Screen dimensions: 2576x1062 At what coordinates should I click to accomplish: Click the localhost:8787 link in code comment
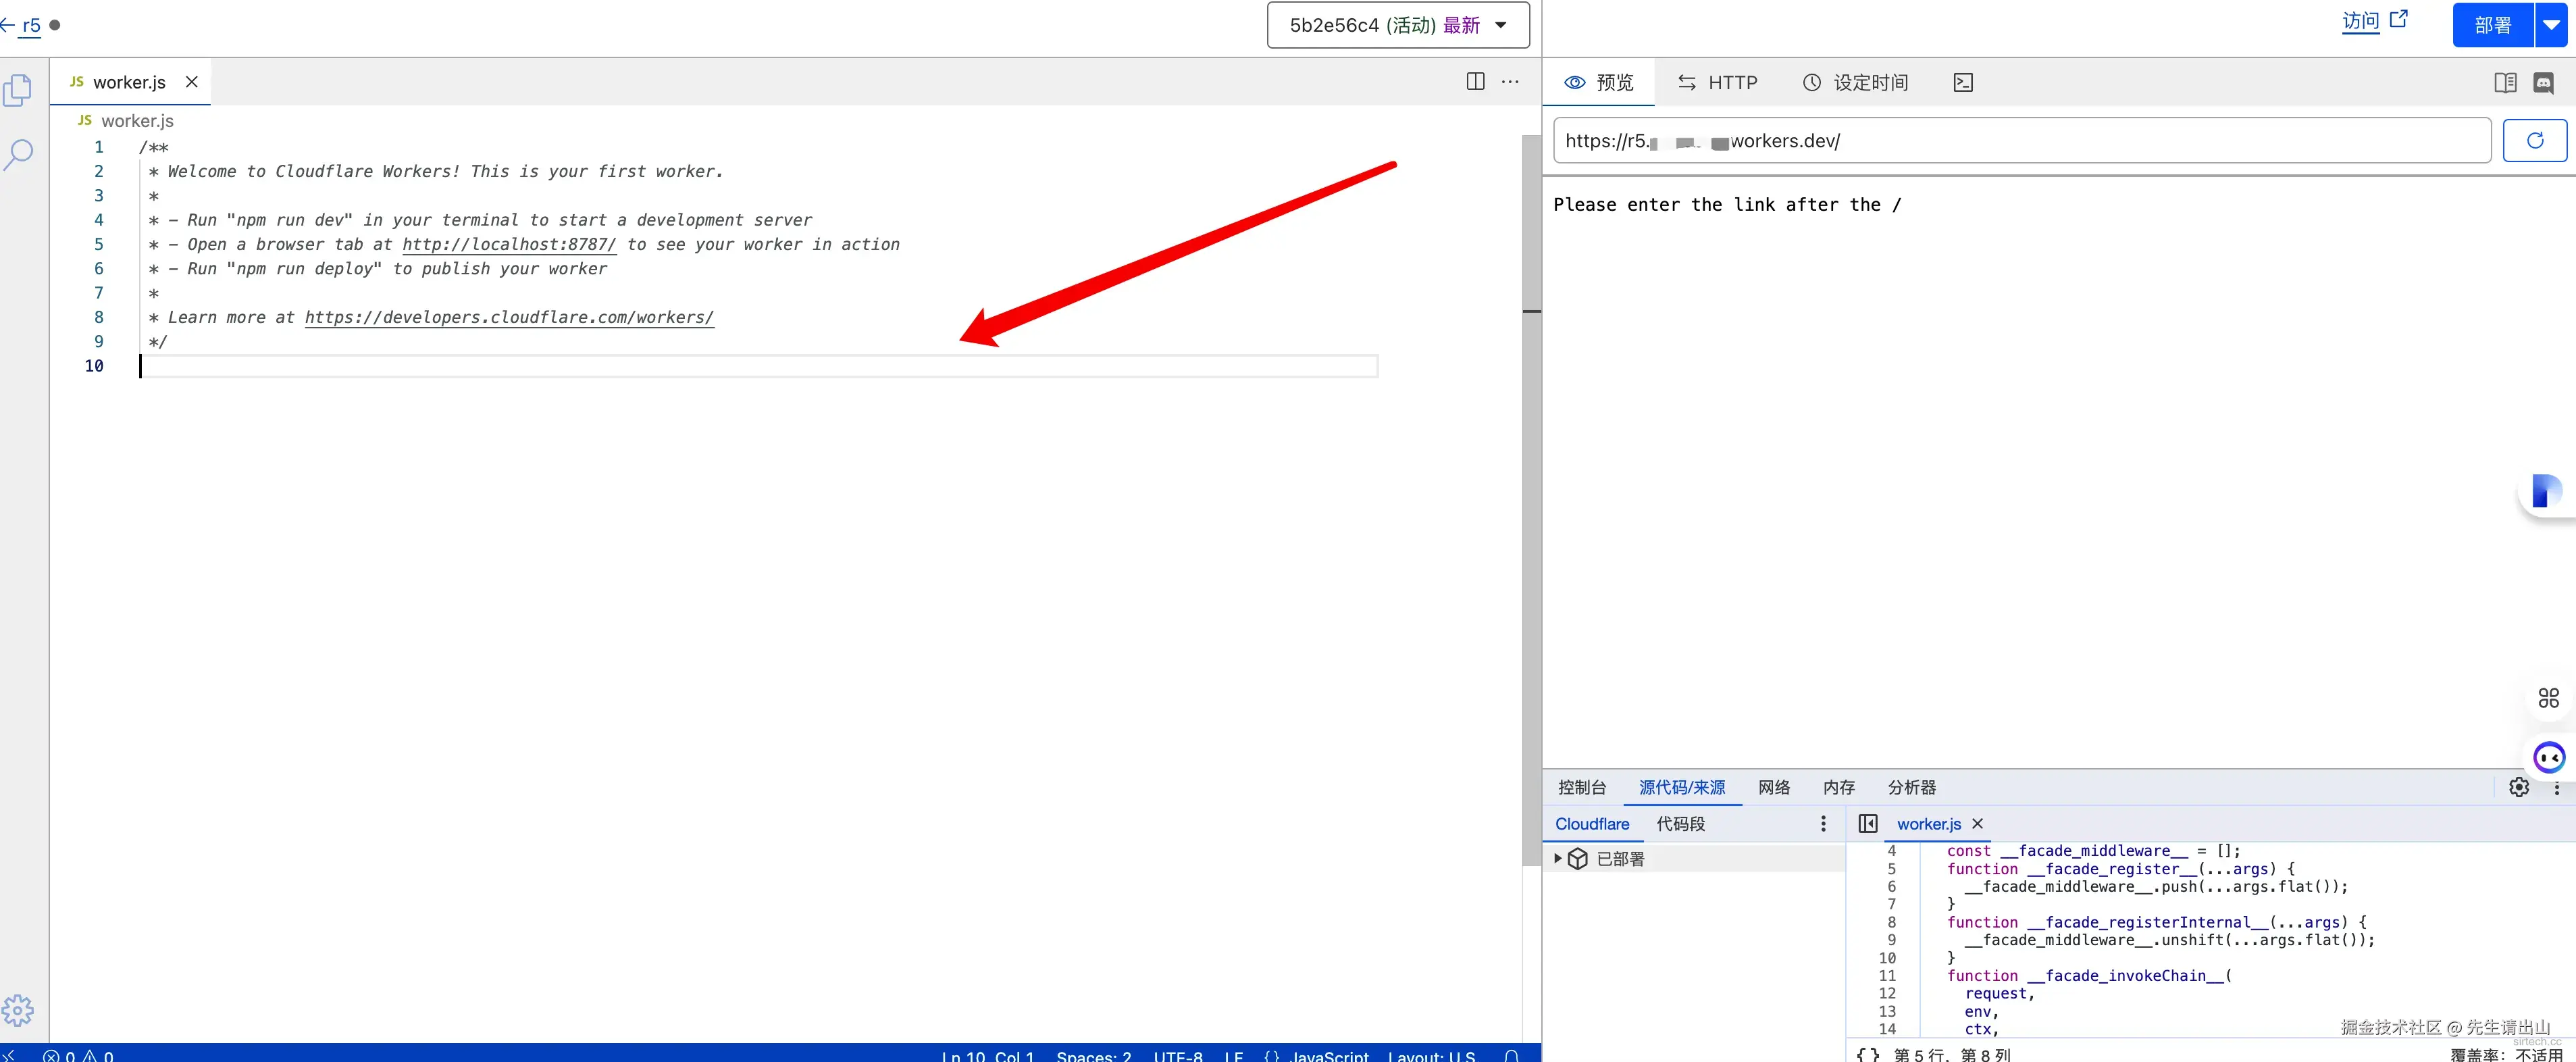pyautogui.click(x=509, y=244)
